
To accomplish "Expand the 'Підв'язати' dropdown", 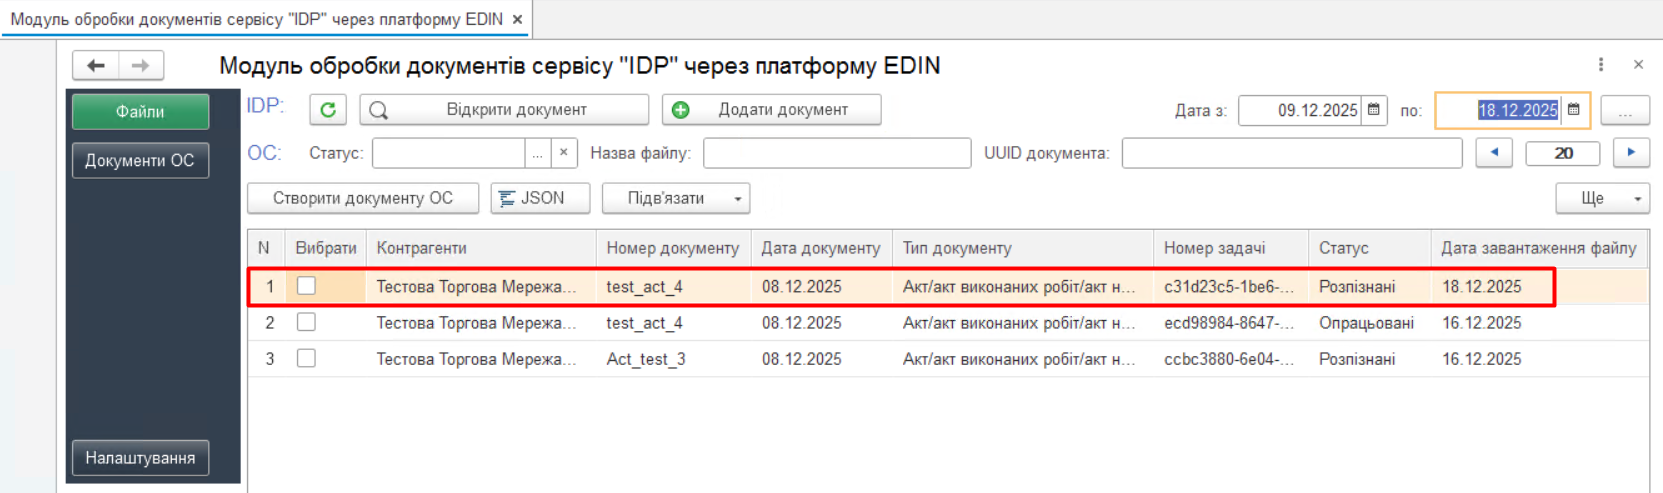I will [x=737, y=199].
